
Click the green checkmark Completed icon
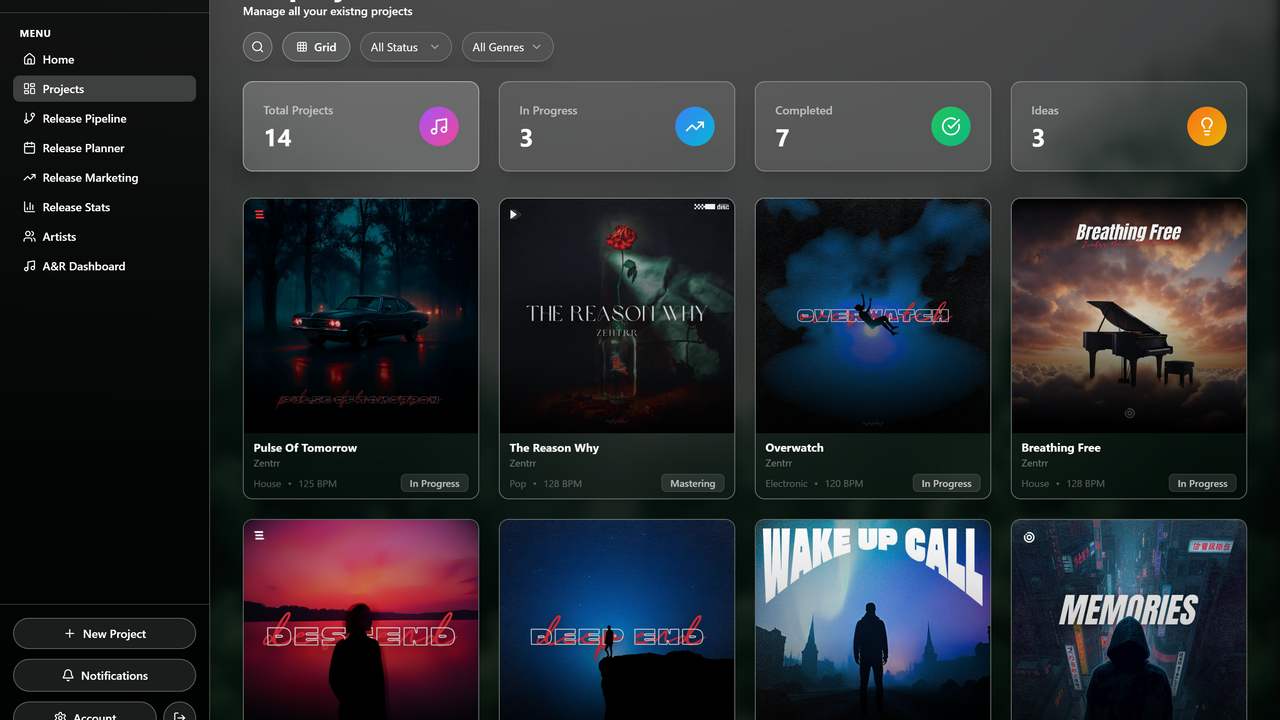point(951,127)
